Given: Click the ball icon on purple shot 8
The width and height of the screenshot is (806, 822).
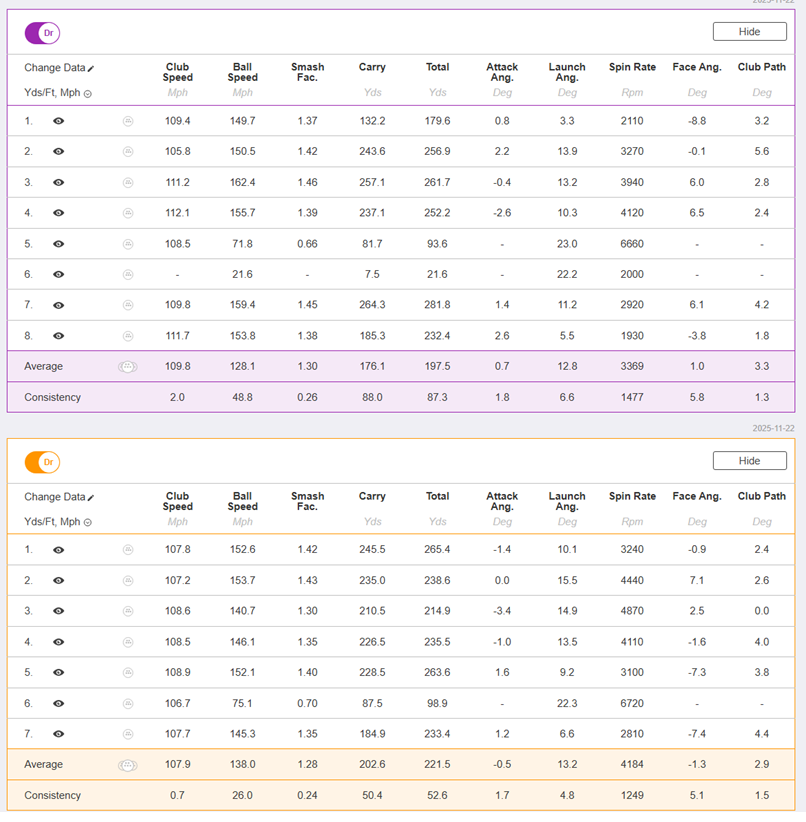Looking at the screenshot, I should 128,336.
